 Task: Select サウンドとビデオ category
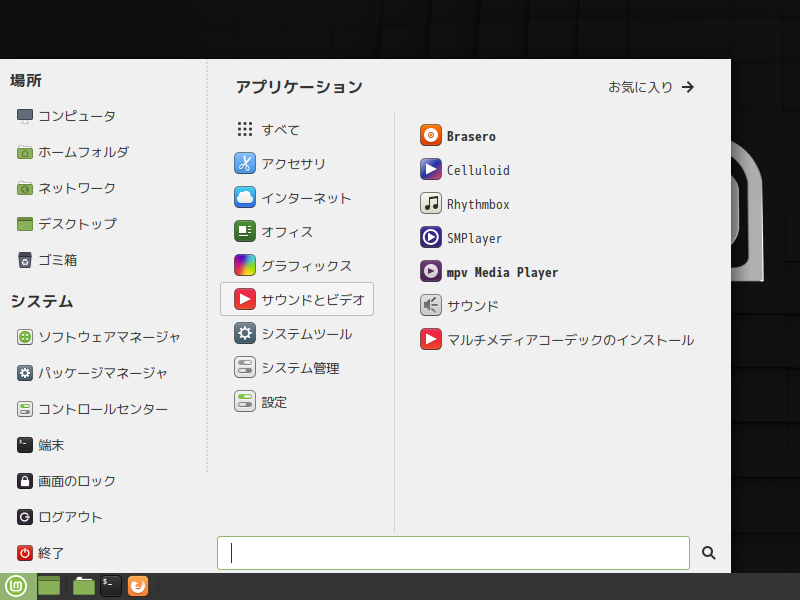(x=297, y=299)
